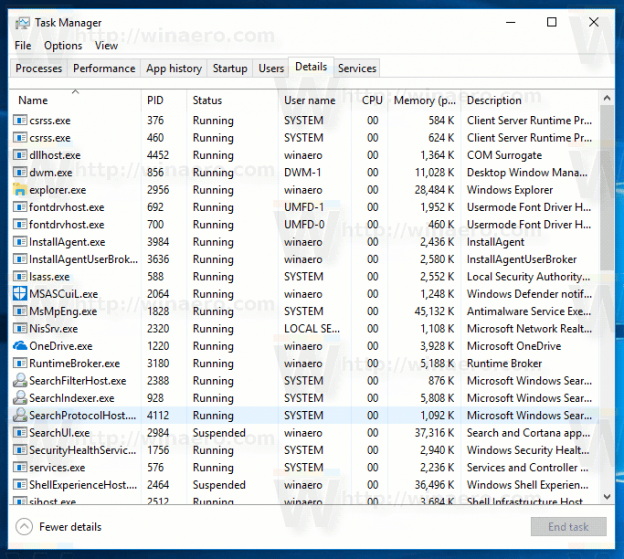Click the scrollbar down arrow

tap(606, 497)
